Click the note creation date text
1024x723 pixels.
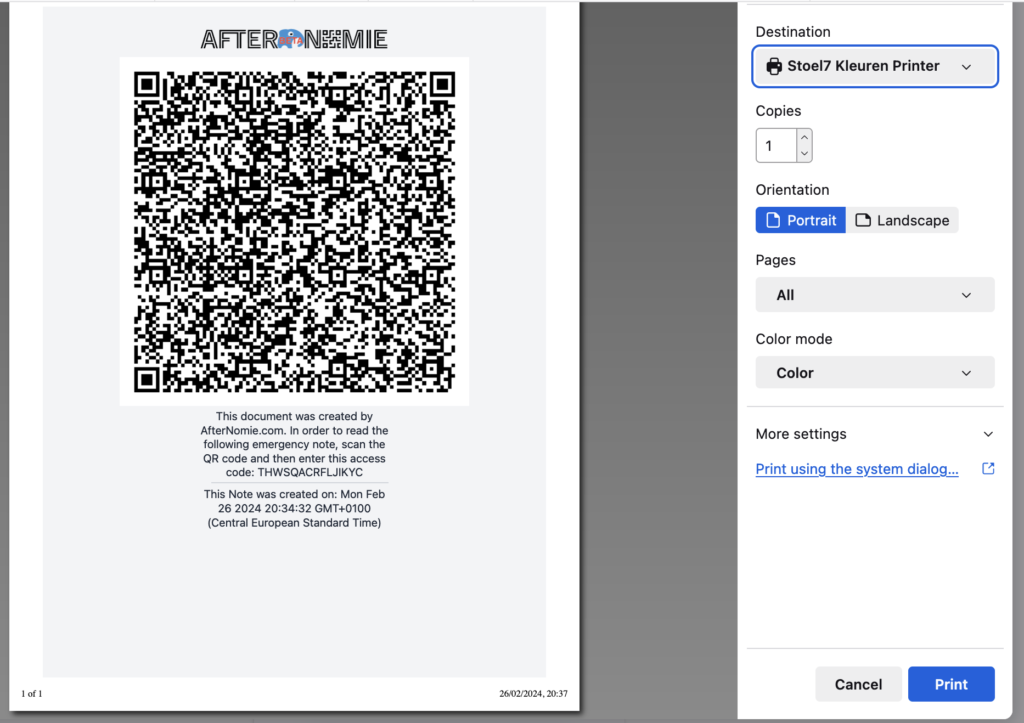coord(294,508)
